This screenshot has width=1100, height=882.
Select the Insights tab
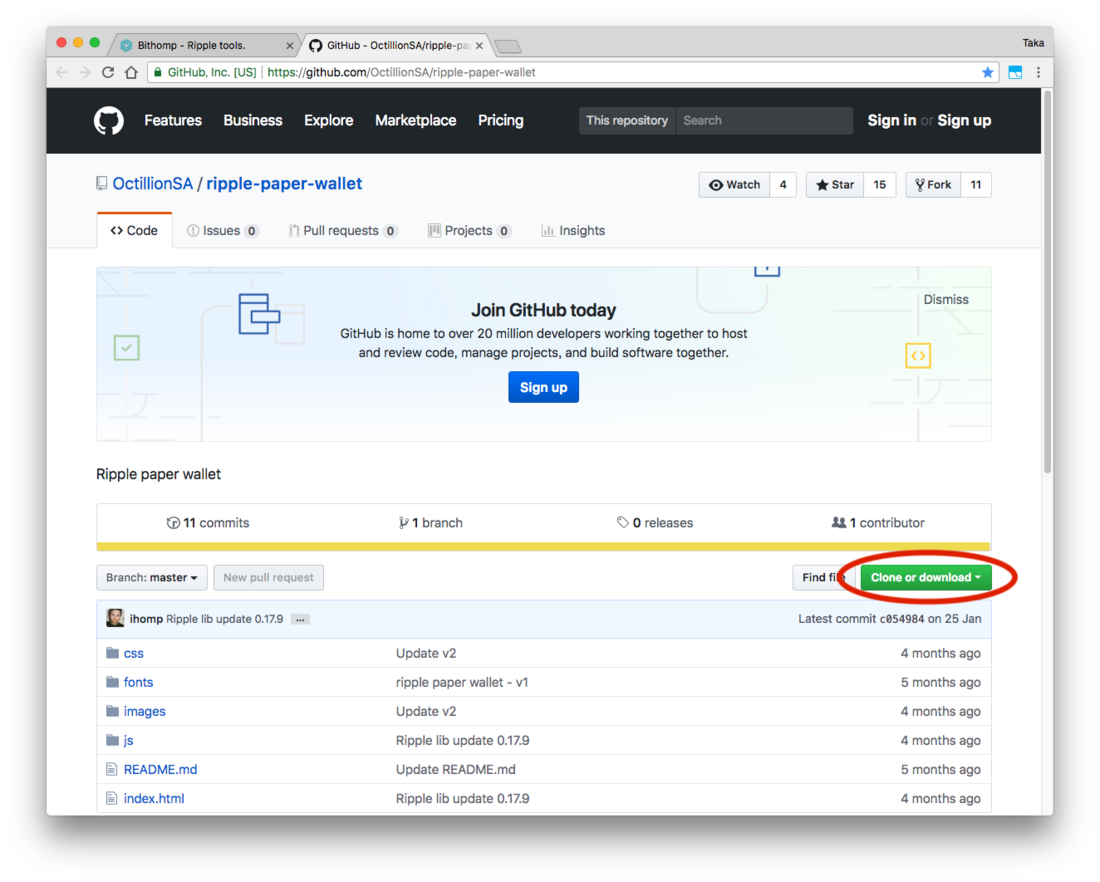pyautogui.click(x=573, y=231)
